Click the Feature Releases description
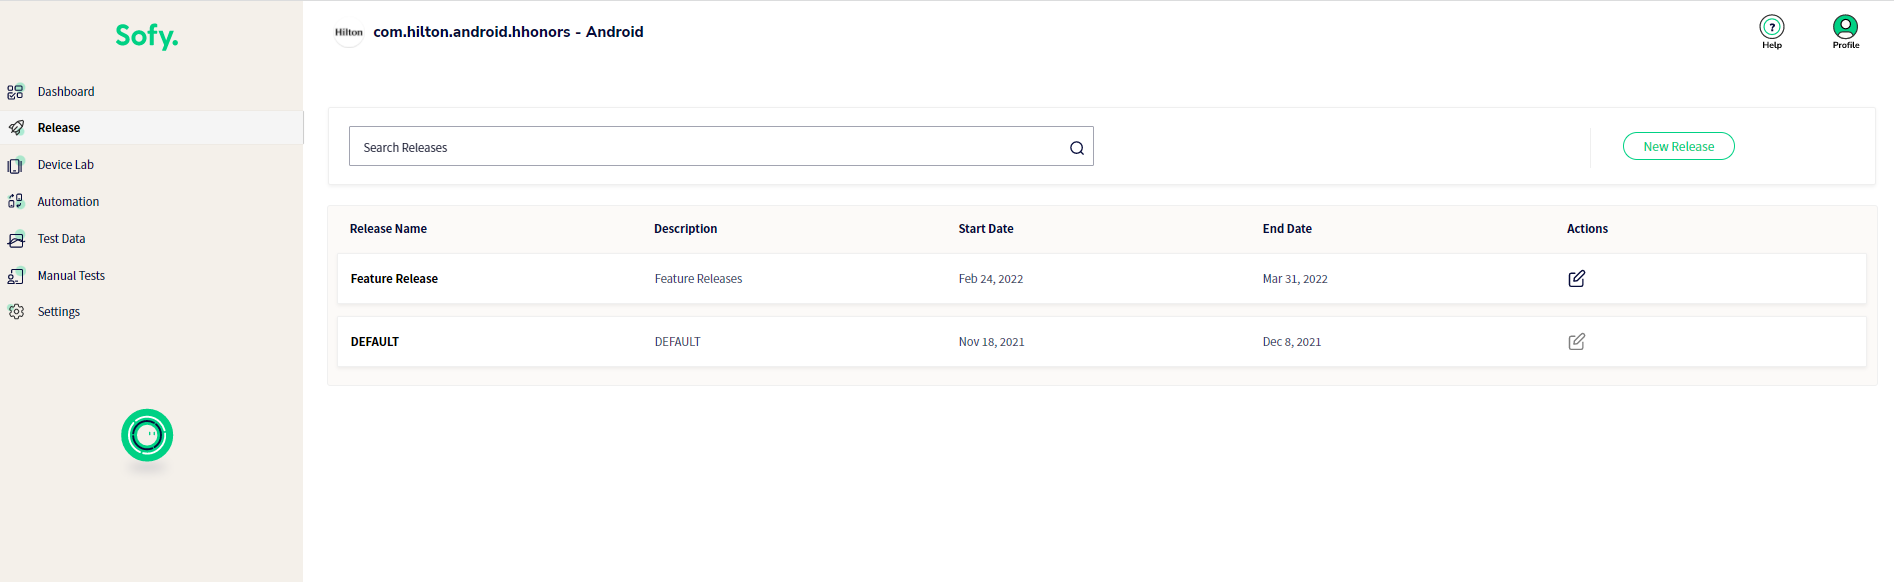 [698, 279]
